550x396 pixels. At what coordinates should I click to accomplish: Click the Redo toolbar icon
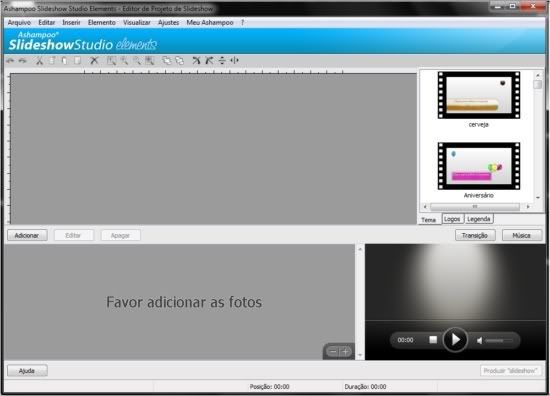point(22,61)
